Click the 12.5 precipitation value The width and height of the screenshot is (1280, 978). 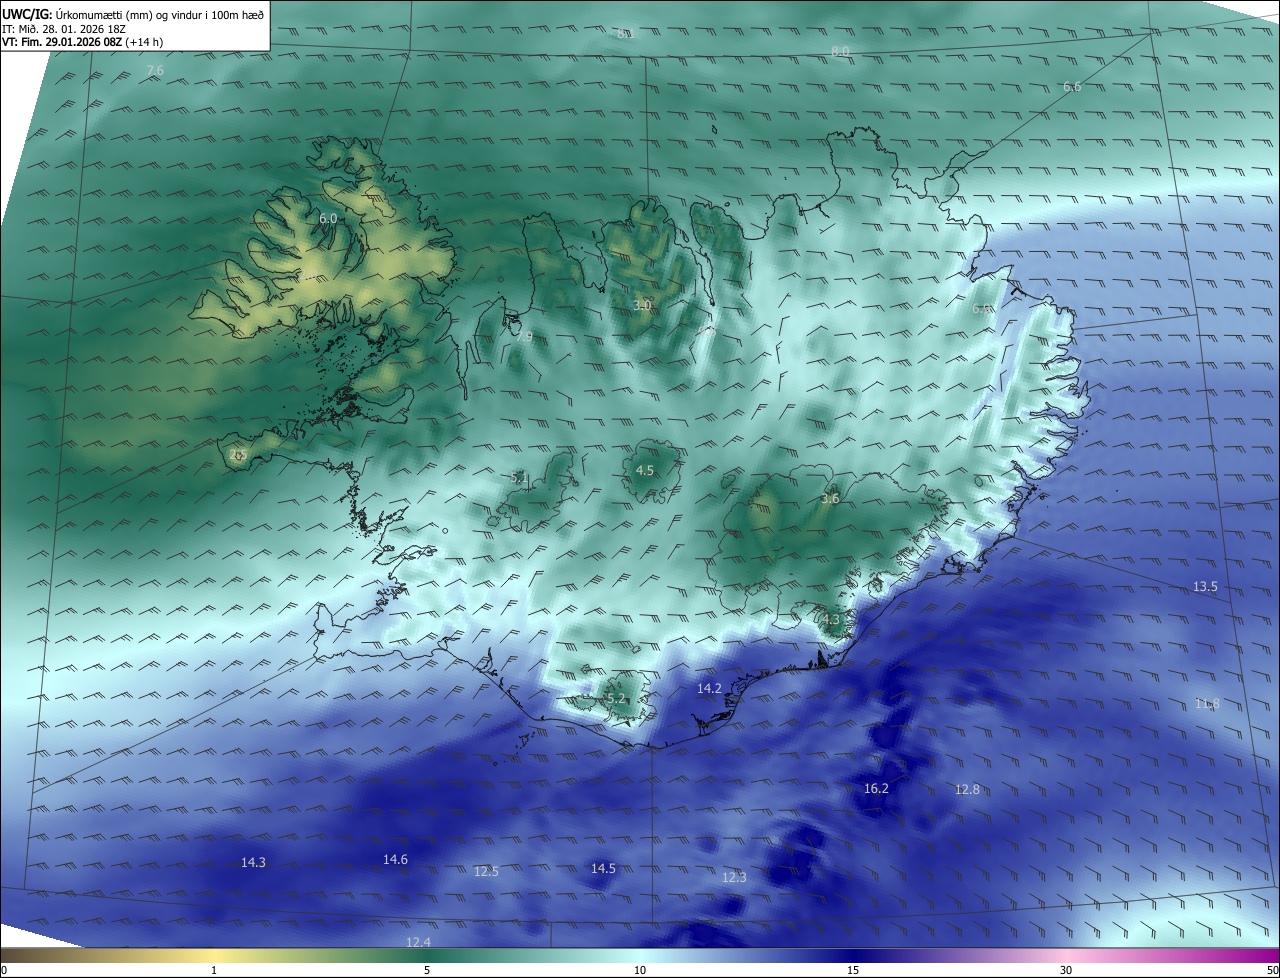[486, 872]
